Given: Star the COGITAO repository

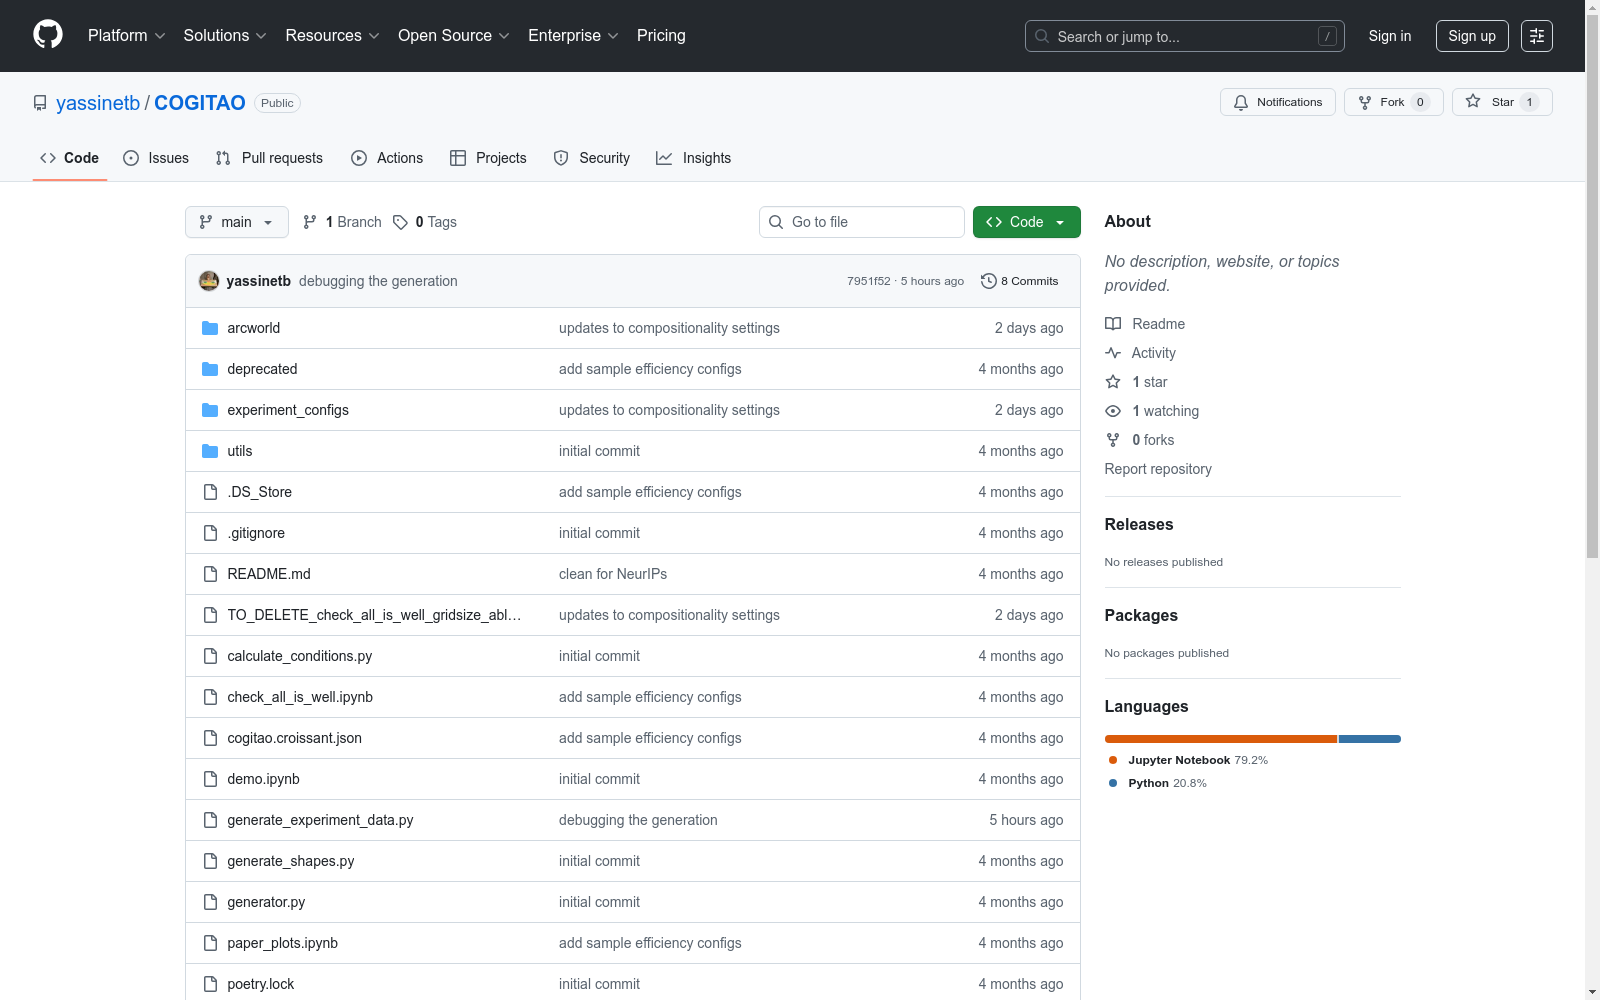Looking at the screenshot, I should (x=1502, y=102).
